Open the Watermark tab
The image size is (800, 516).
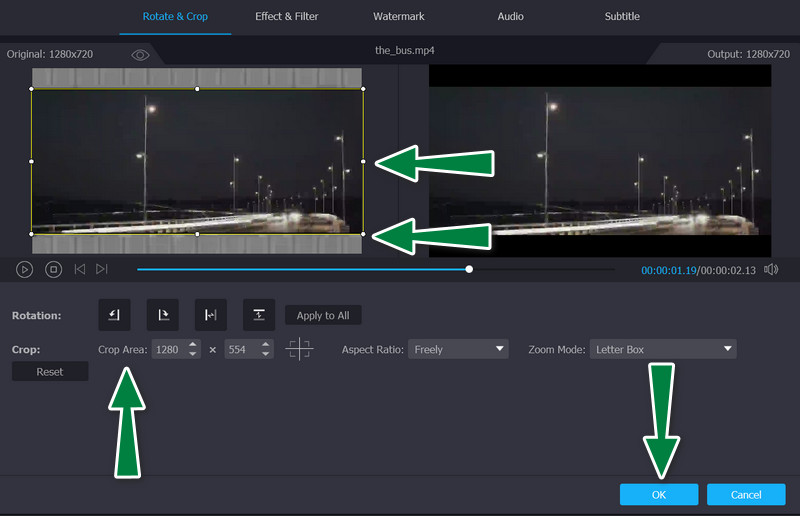click(x=399, y=17)
